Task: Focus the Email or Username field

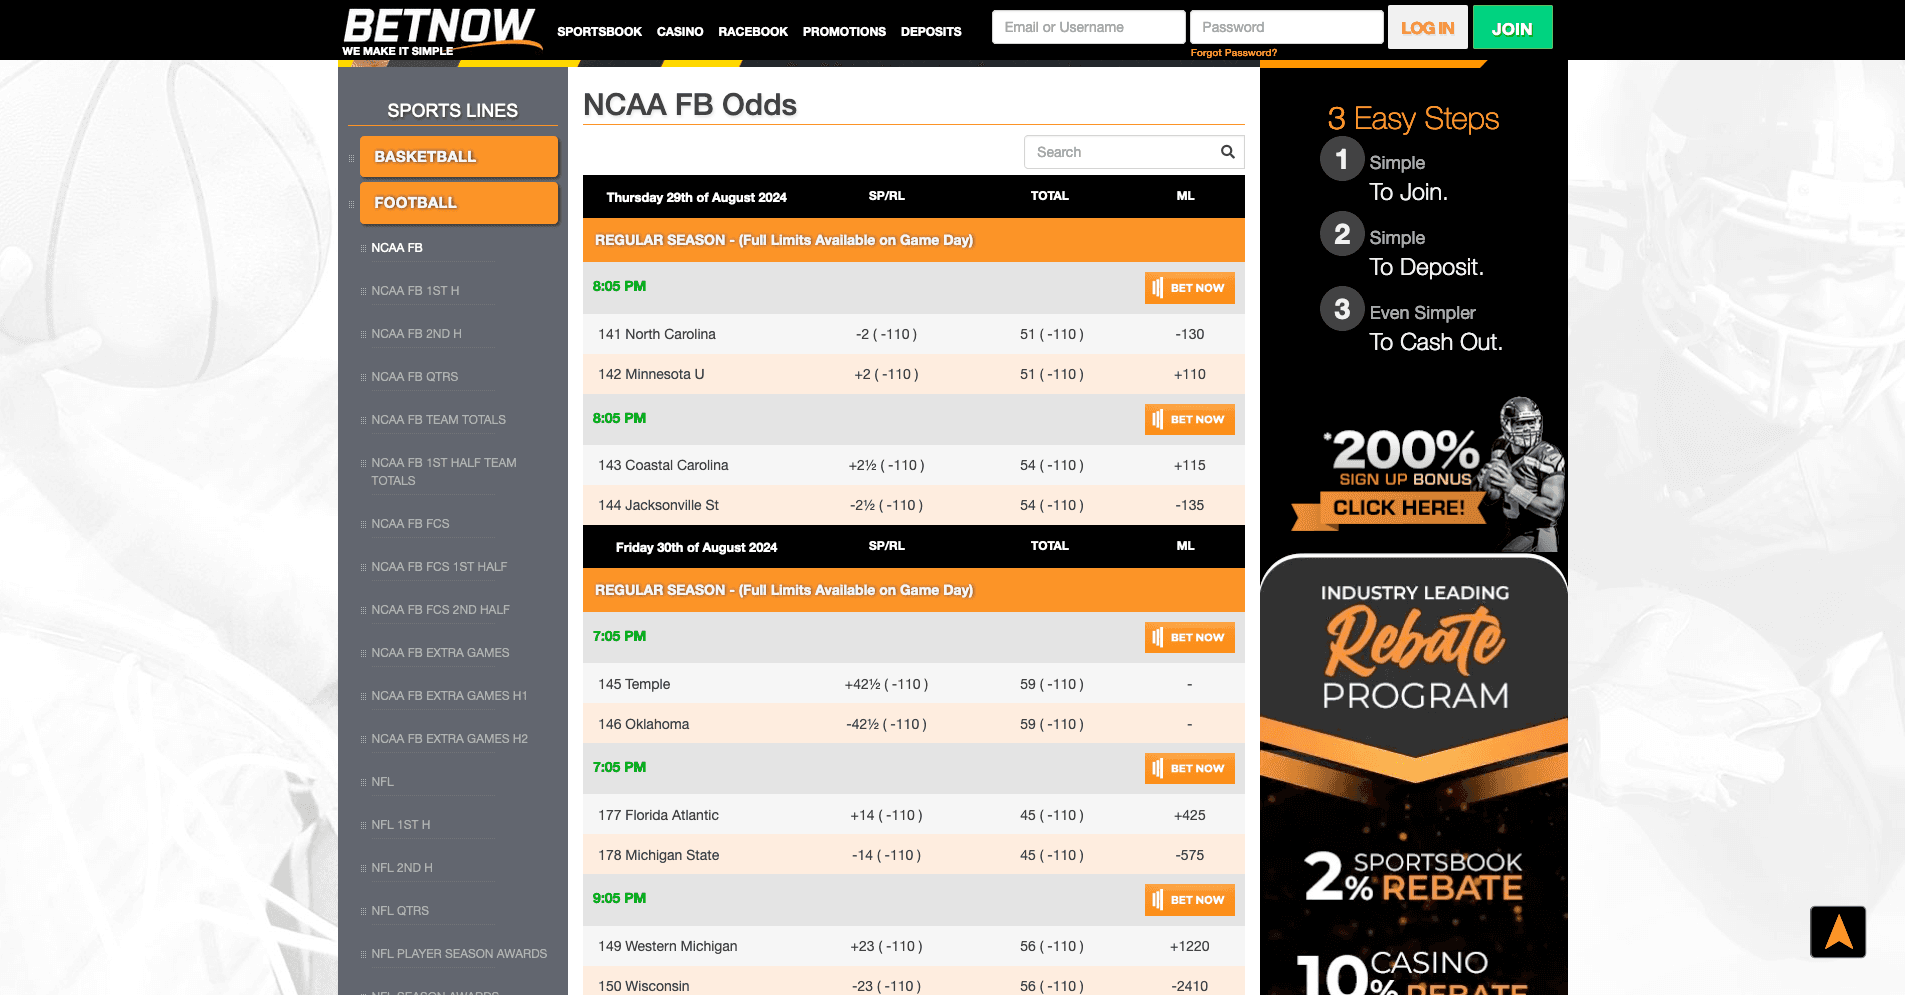Action: pos(1088,27)
